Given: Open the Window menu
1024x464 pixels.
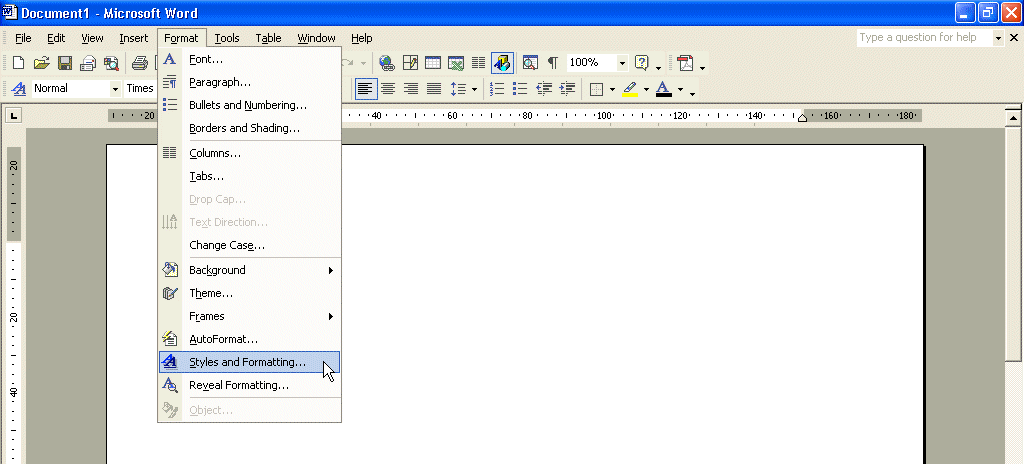Looking at the screenshot, I should (316, 38).
